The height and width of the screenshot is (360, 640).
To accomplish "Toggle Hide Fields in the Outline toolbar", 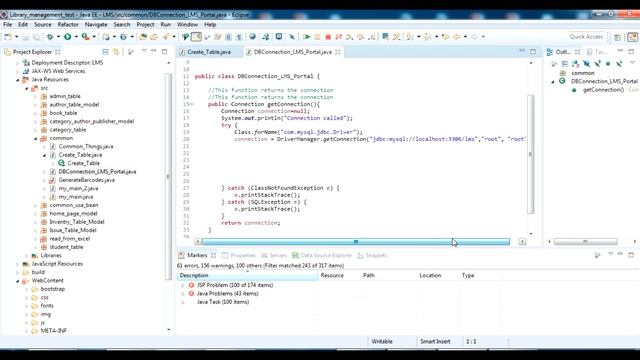I will [586, 64].
